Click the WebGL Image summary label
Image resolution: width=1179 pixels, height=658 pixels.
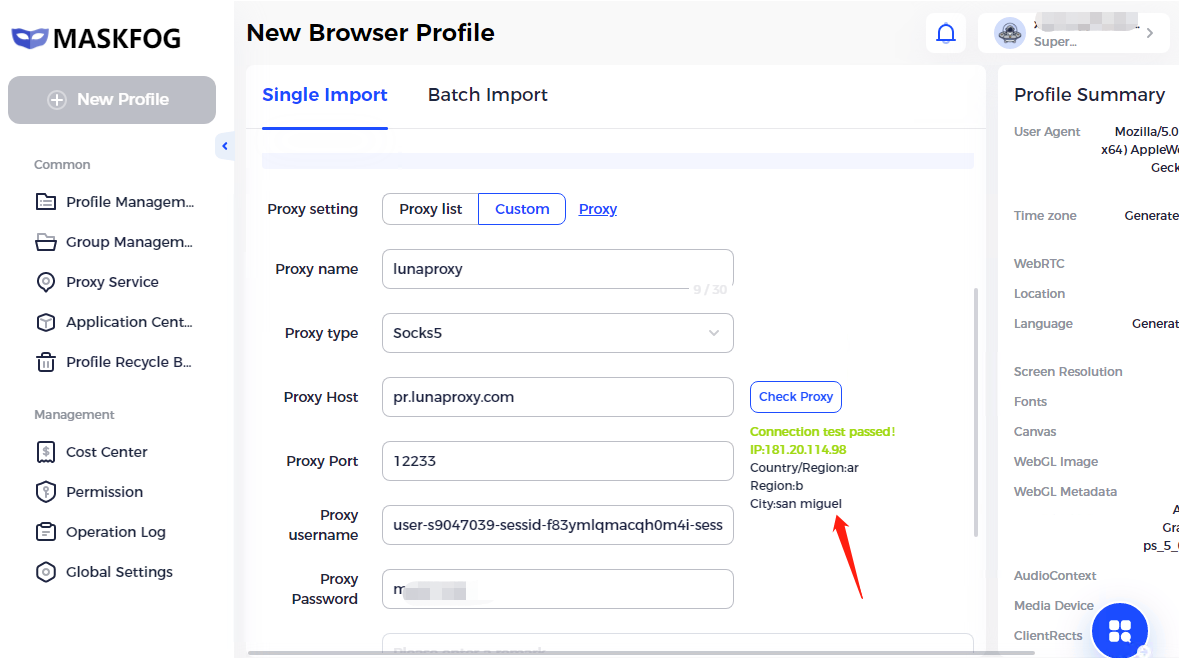(x=1056, y=462)
